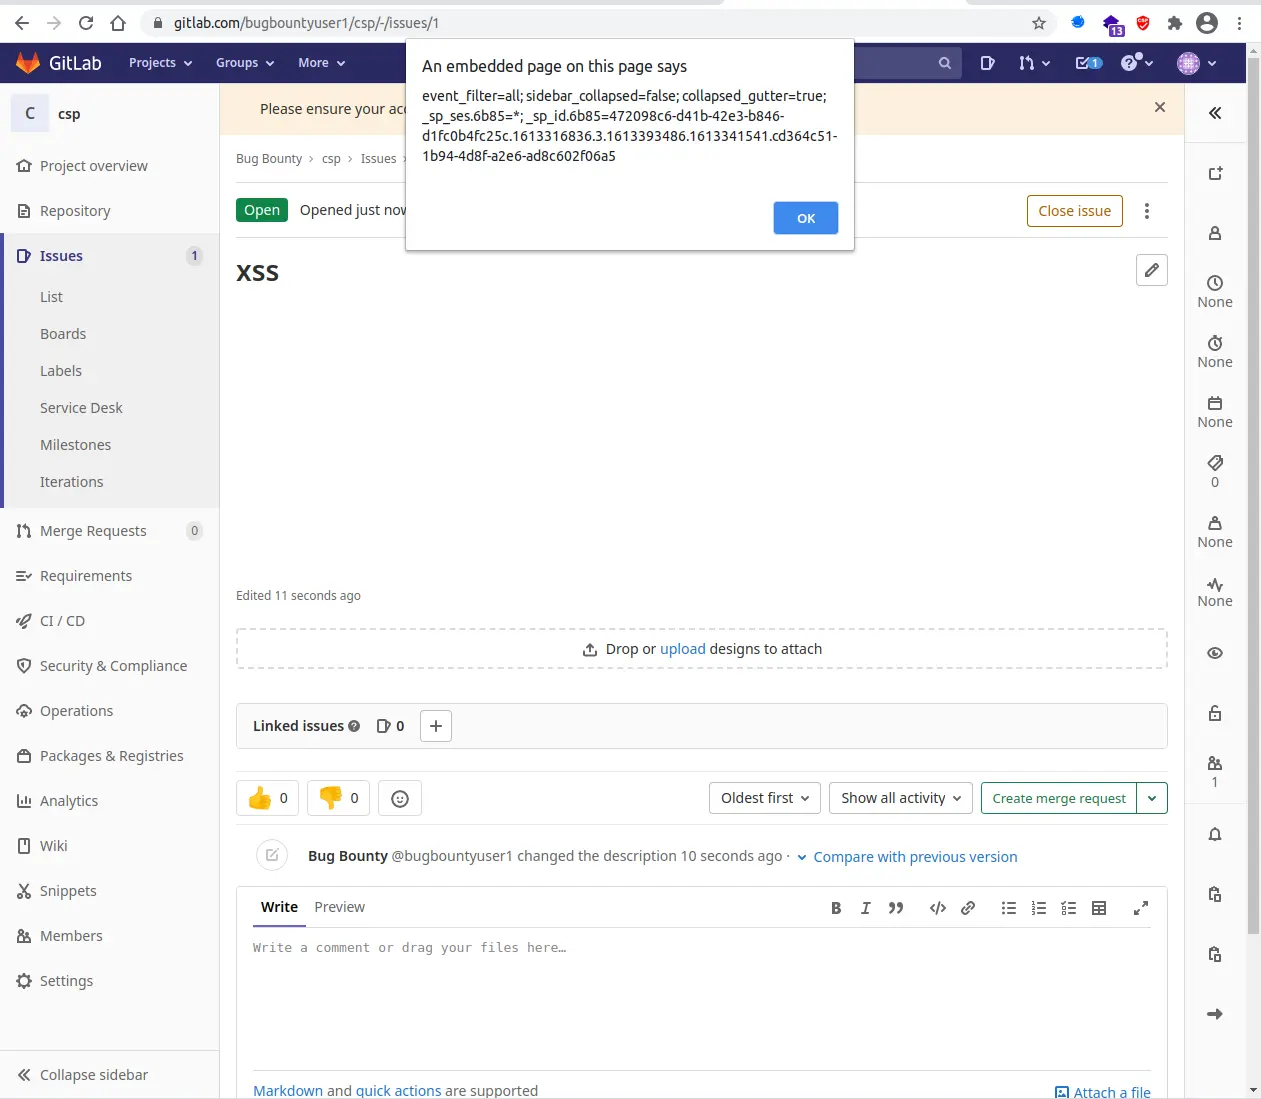Open the add reaction emoji picker
Image resolution: width=1261 pixels, height=1099 pixels.
point(400,798)
